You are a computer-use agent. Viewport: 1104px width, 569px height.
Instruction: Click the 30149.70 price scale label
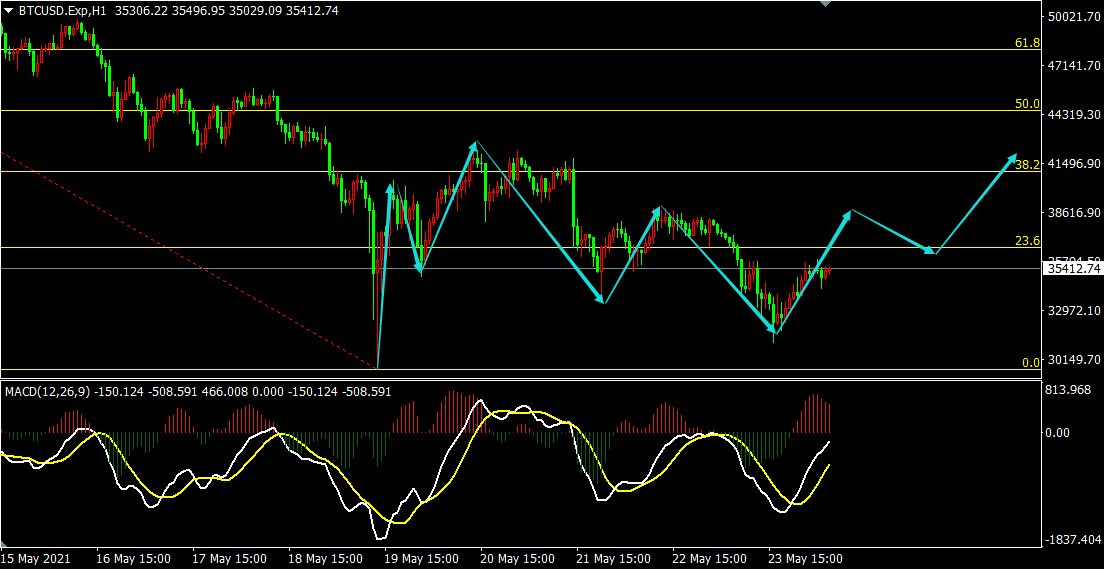click(x=1073, y=360)
